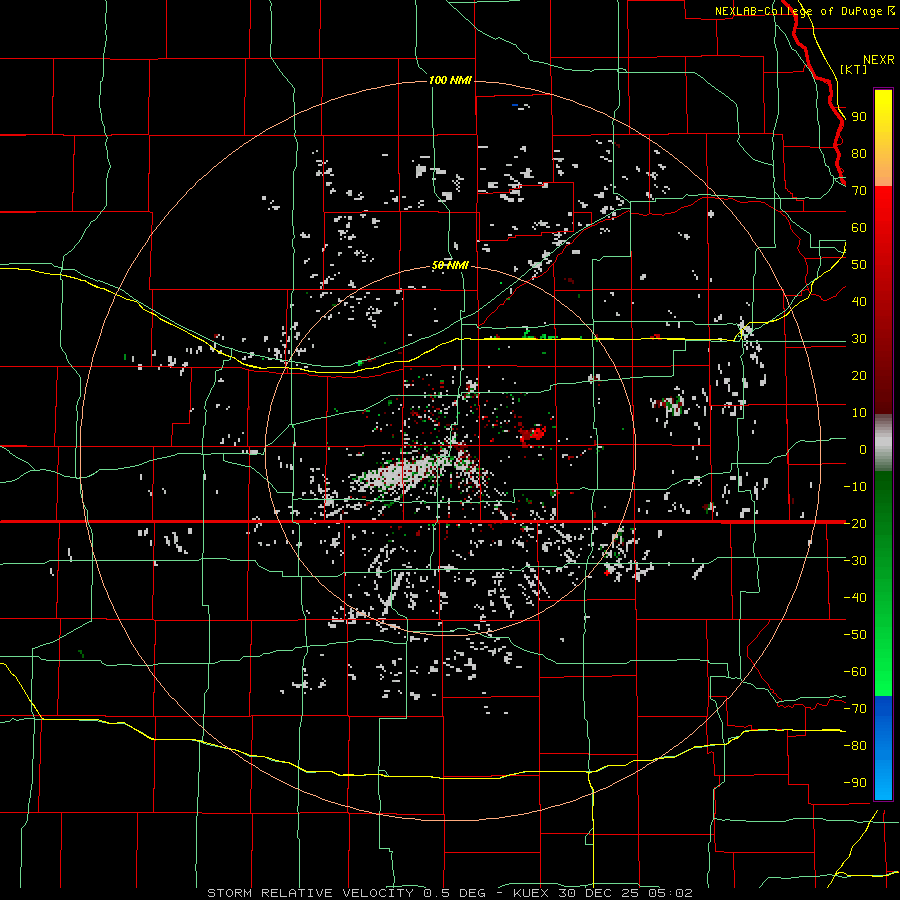The image size is (900, 900).
Task: Click the positive 30 scale label
Action: pyautogui.click(x=859, y=339)
